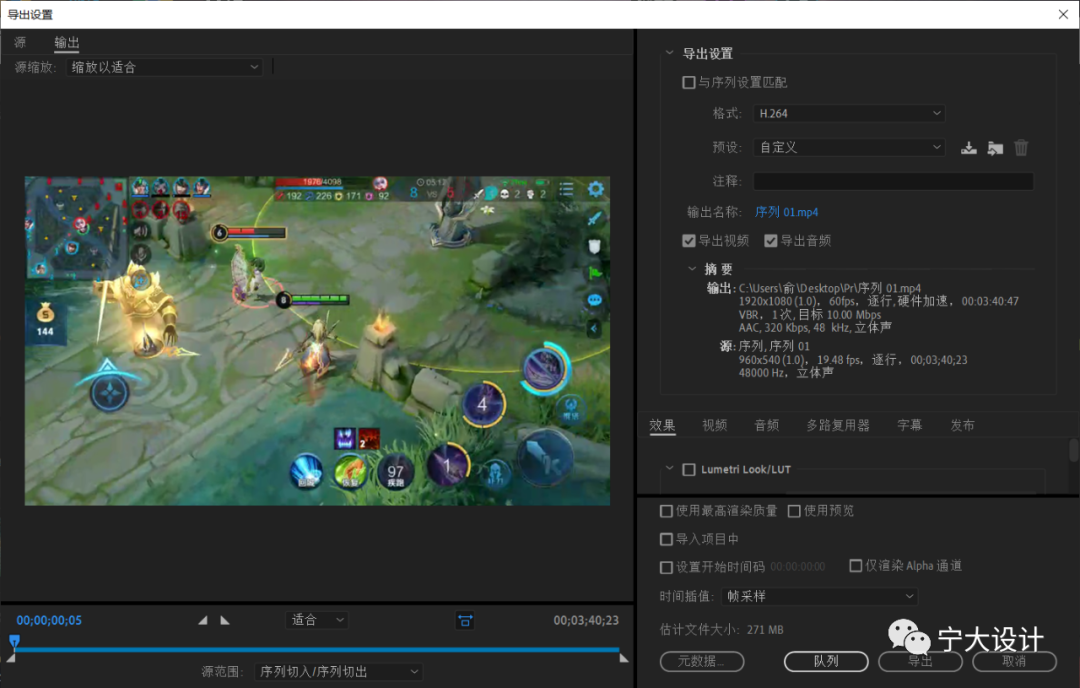Click the microphone icon in the game preview
The width and height of the screenshot is (1080, 688).
(141, 254)
